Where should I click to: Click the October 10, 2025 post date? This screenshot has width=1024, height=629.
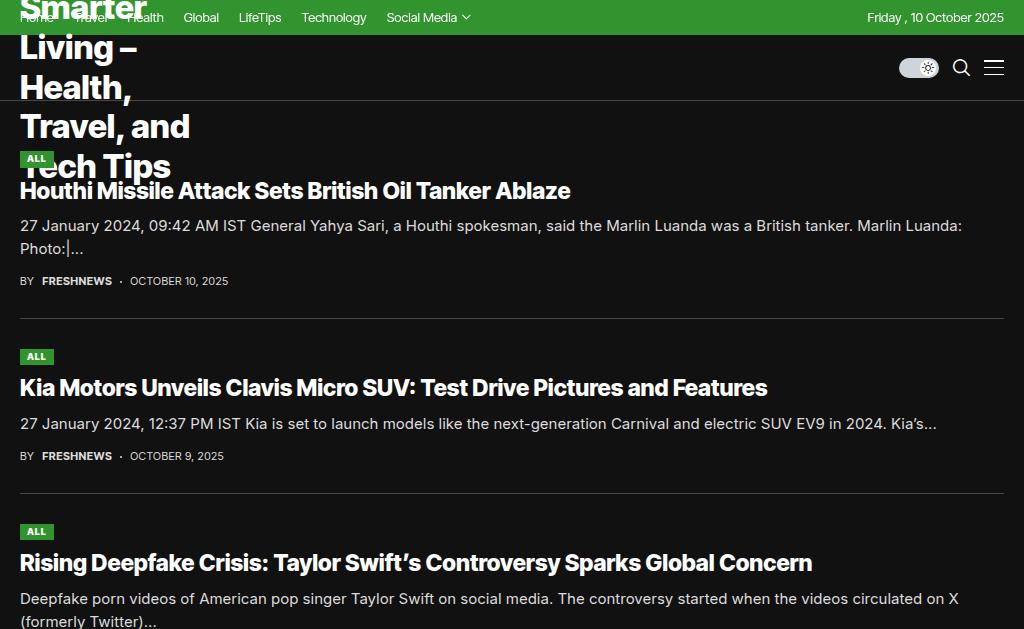point(179,282)
